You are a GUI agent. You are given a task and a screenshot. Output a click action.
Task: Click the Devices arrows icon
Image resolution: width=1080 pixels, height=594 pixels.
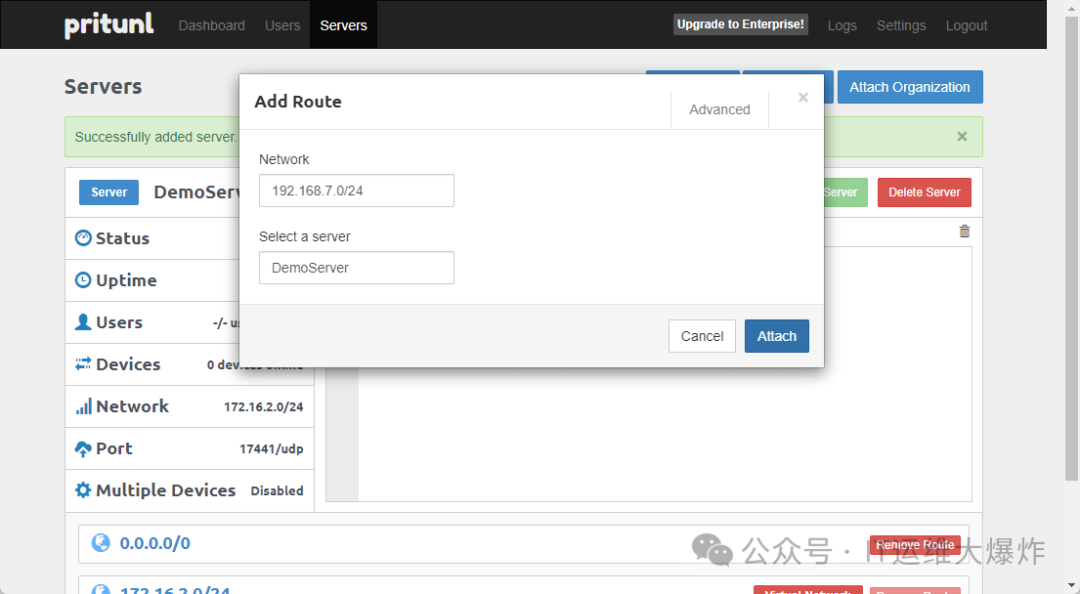click(x=83, y=364)
